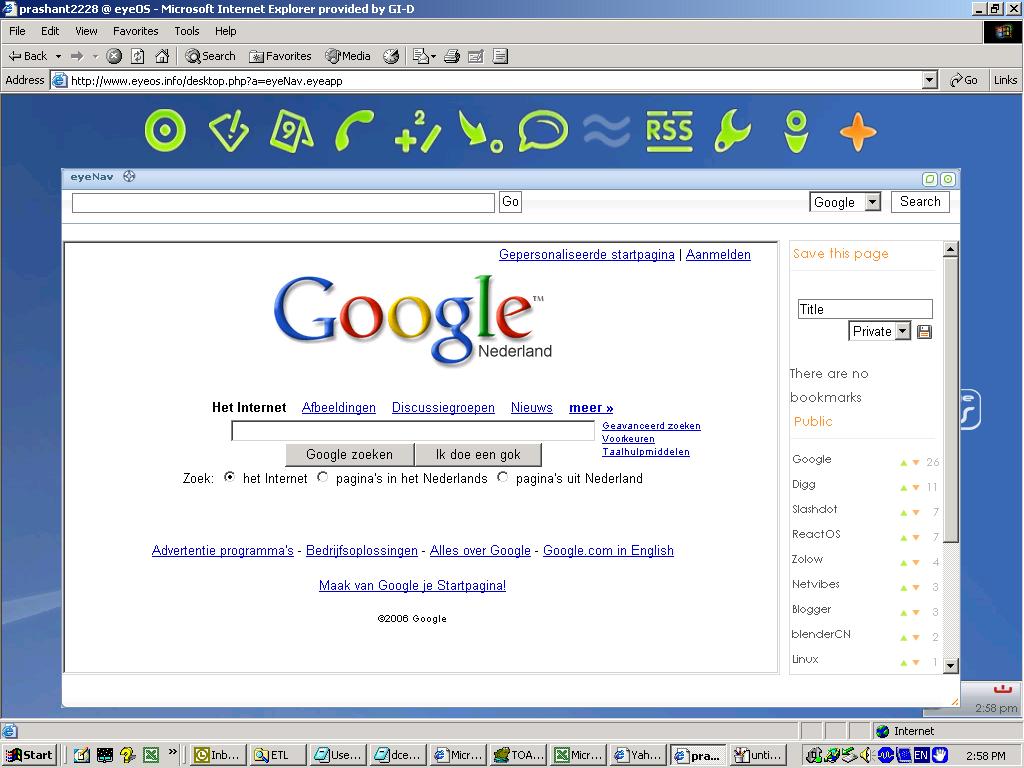This screenshot has height=768, width=1024.
Task: Open the Private bookmark visibility dropdown
Action: pyautogui.click(x=903, y=331)
